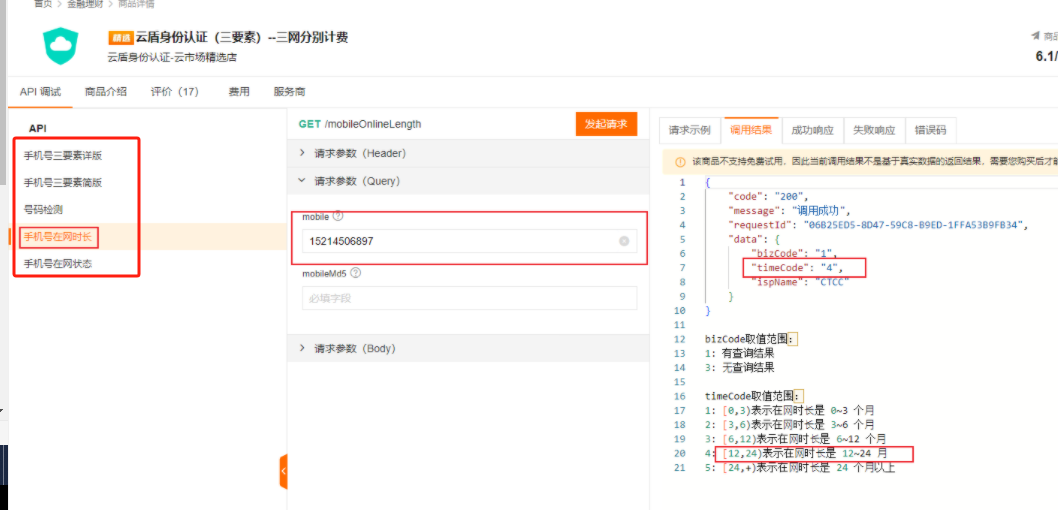Open the 云盾身份认证-云市场精选店 store link

(172, 57)
